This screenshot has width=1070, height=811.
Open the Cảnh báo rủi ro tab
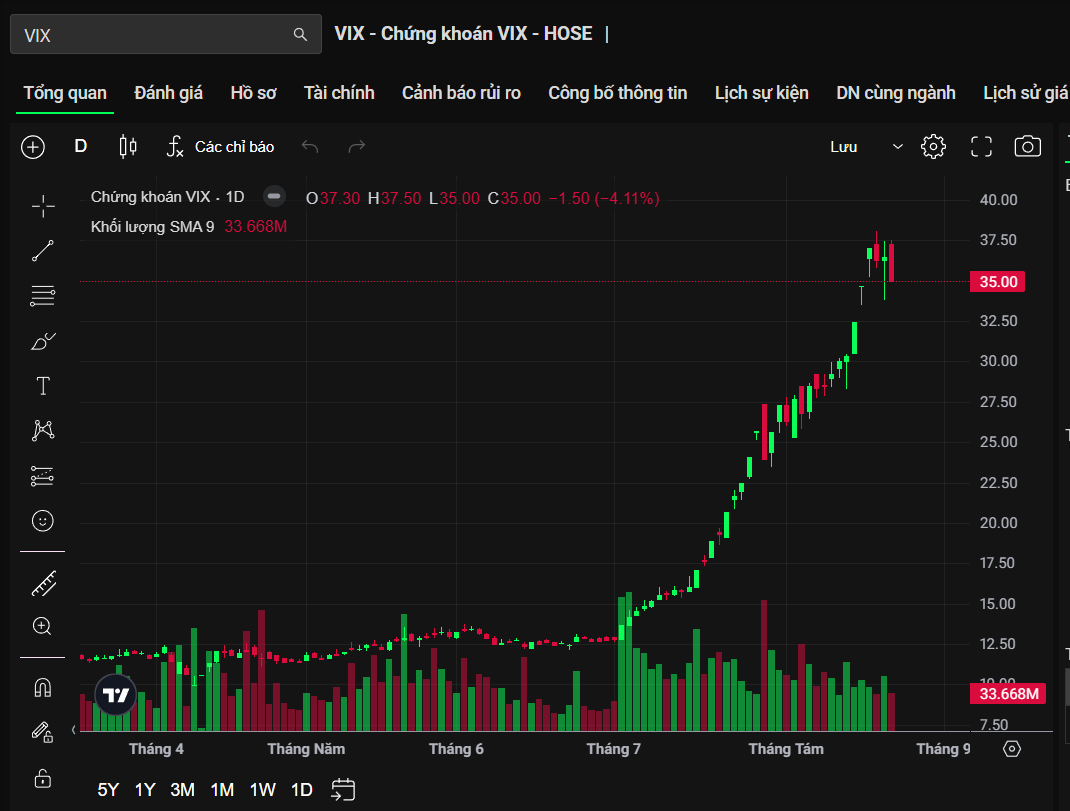click(x=461, y=93)
